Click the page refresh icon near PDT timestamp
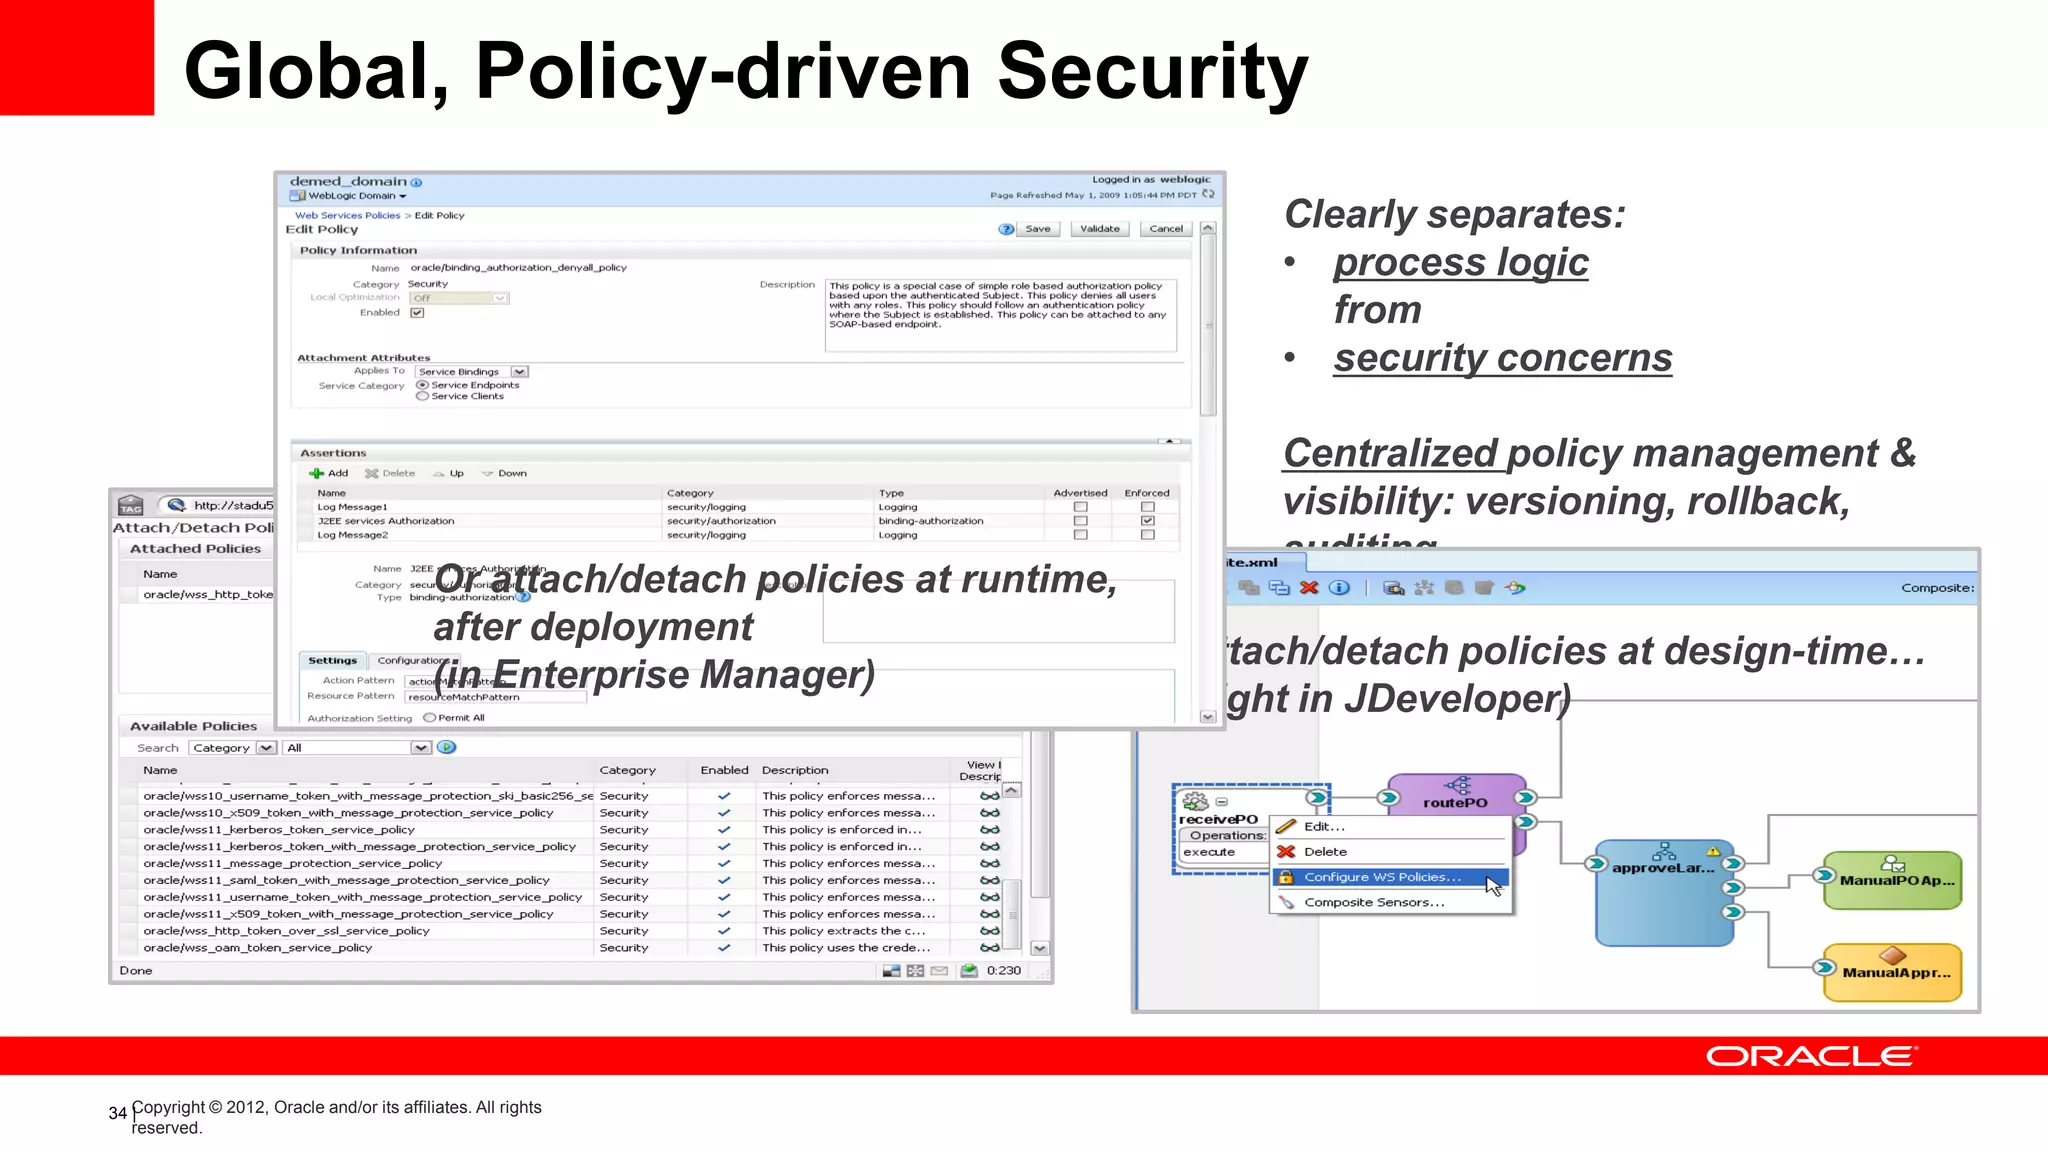The height and width of the screenshot is (1152, 2048). (1208, 195)
